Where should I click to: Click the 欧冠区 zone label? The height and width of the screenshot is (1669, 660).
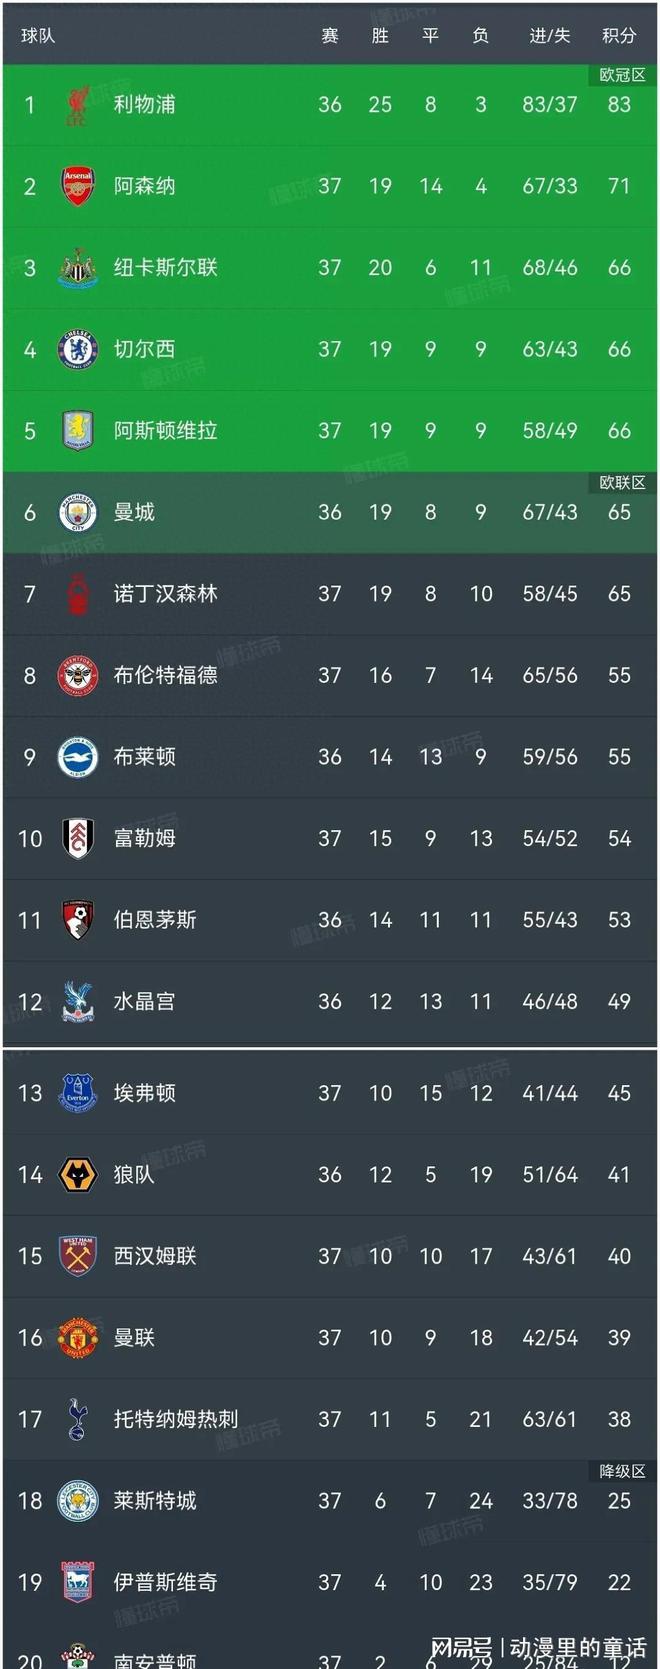pos(621,73)
